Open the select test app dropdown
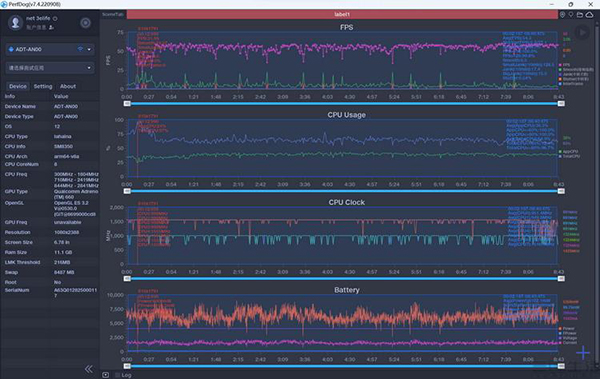 50,68
